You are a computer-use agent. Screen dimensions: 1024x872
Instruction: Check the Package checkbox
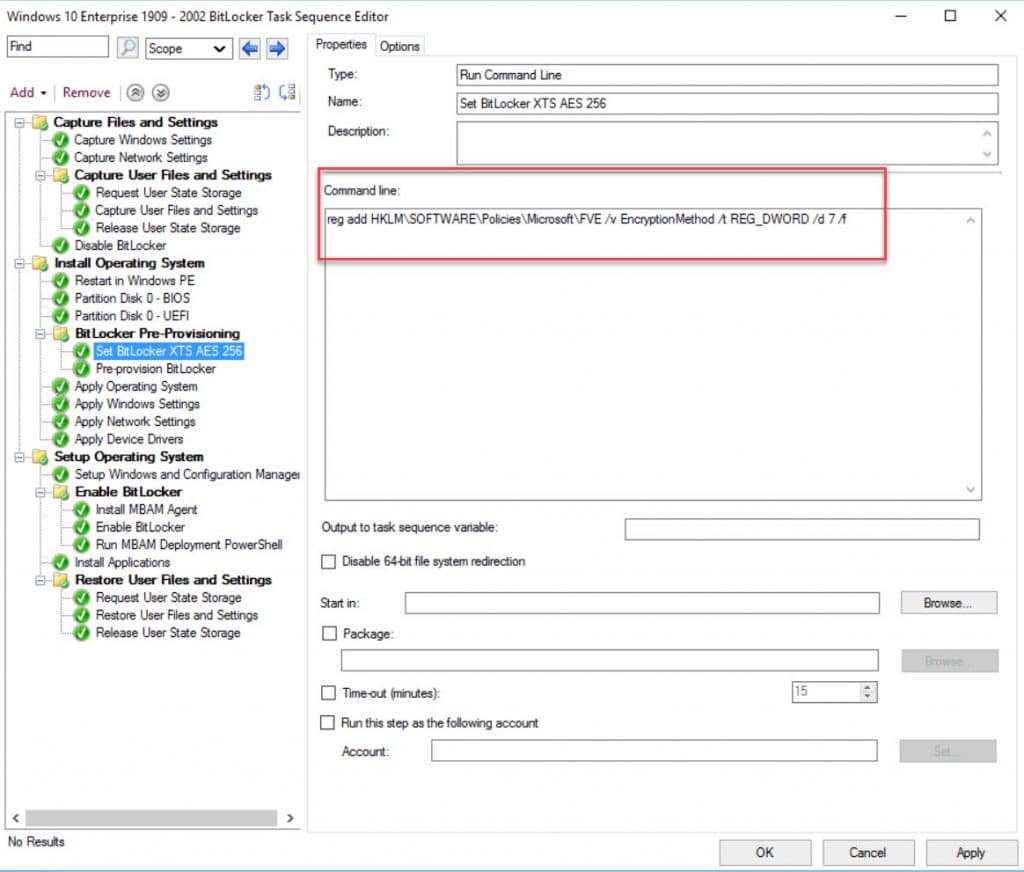pyautogui.click(x=329, y=634)
